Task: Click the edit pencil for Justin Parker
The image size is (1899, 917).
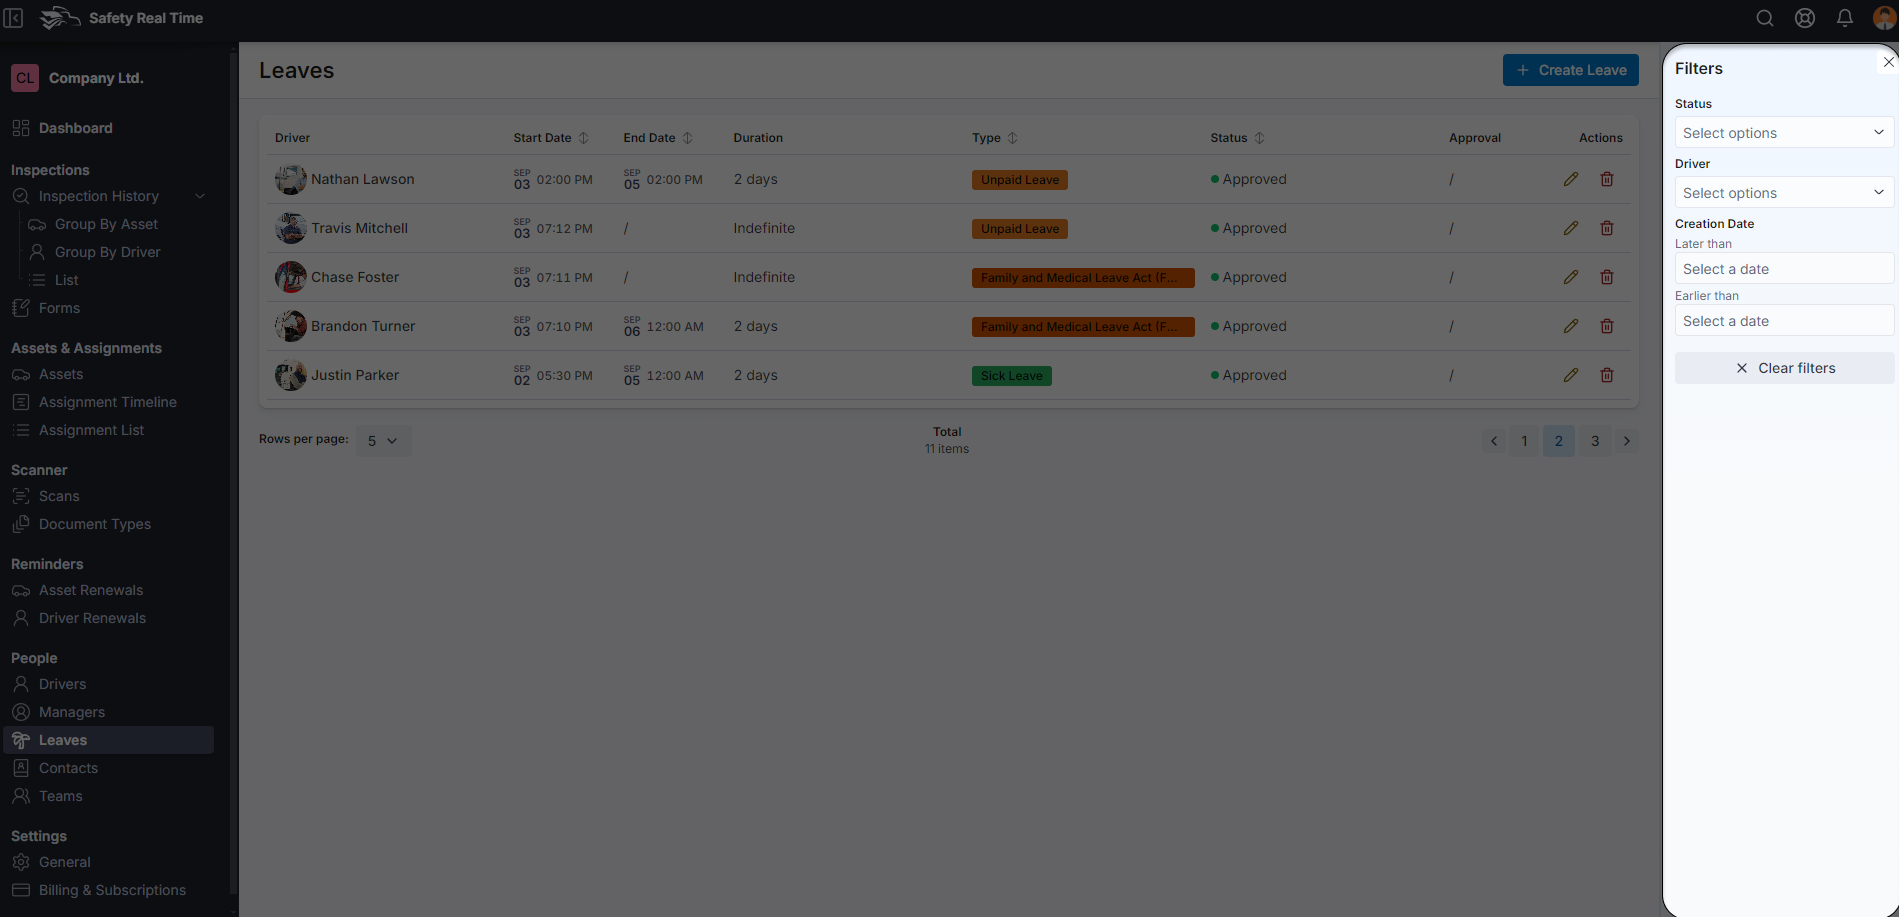Action: pyautogui.click(x=1570, y=375)
